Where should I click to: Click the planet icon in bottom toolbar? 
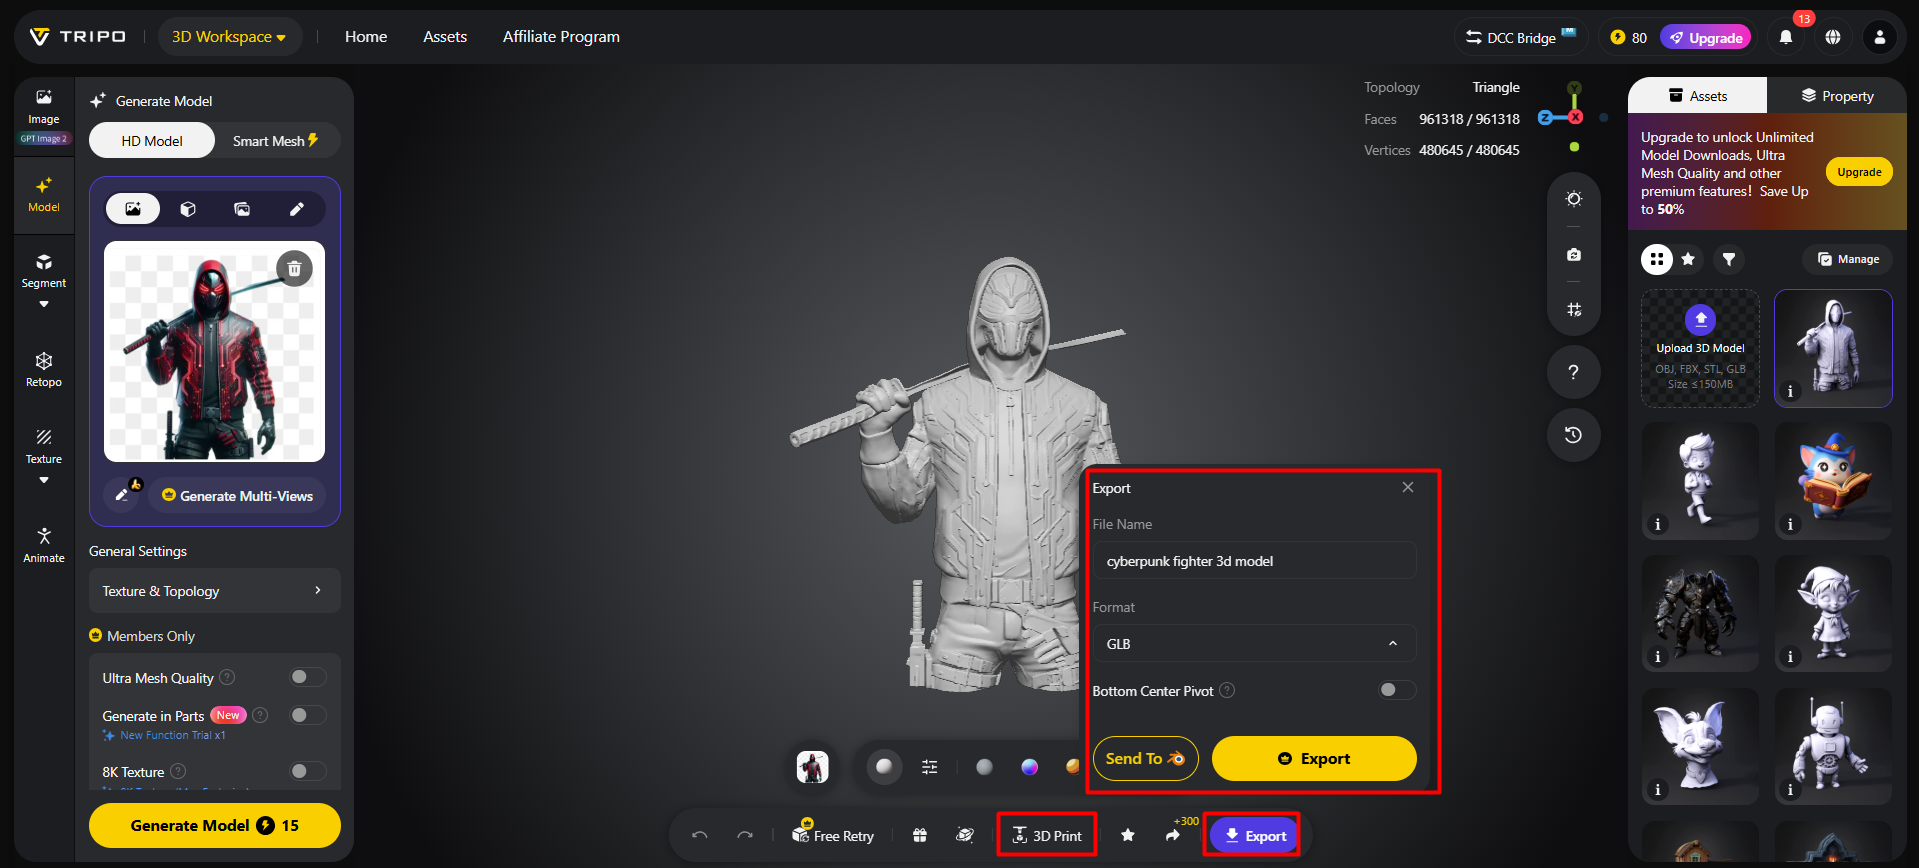pyautogui.click(x=965, y=835)
